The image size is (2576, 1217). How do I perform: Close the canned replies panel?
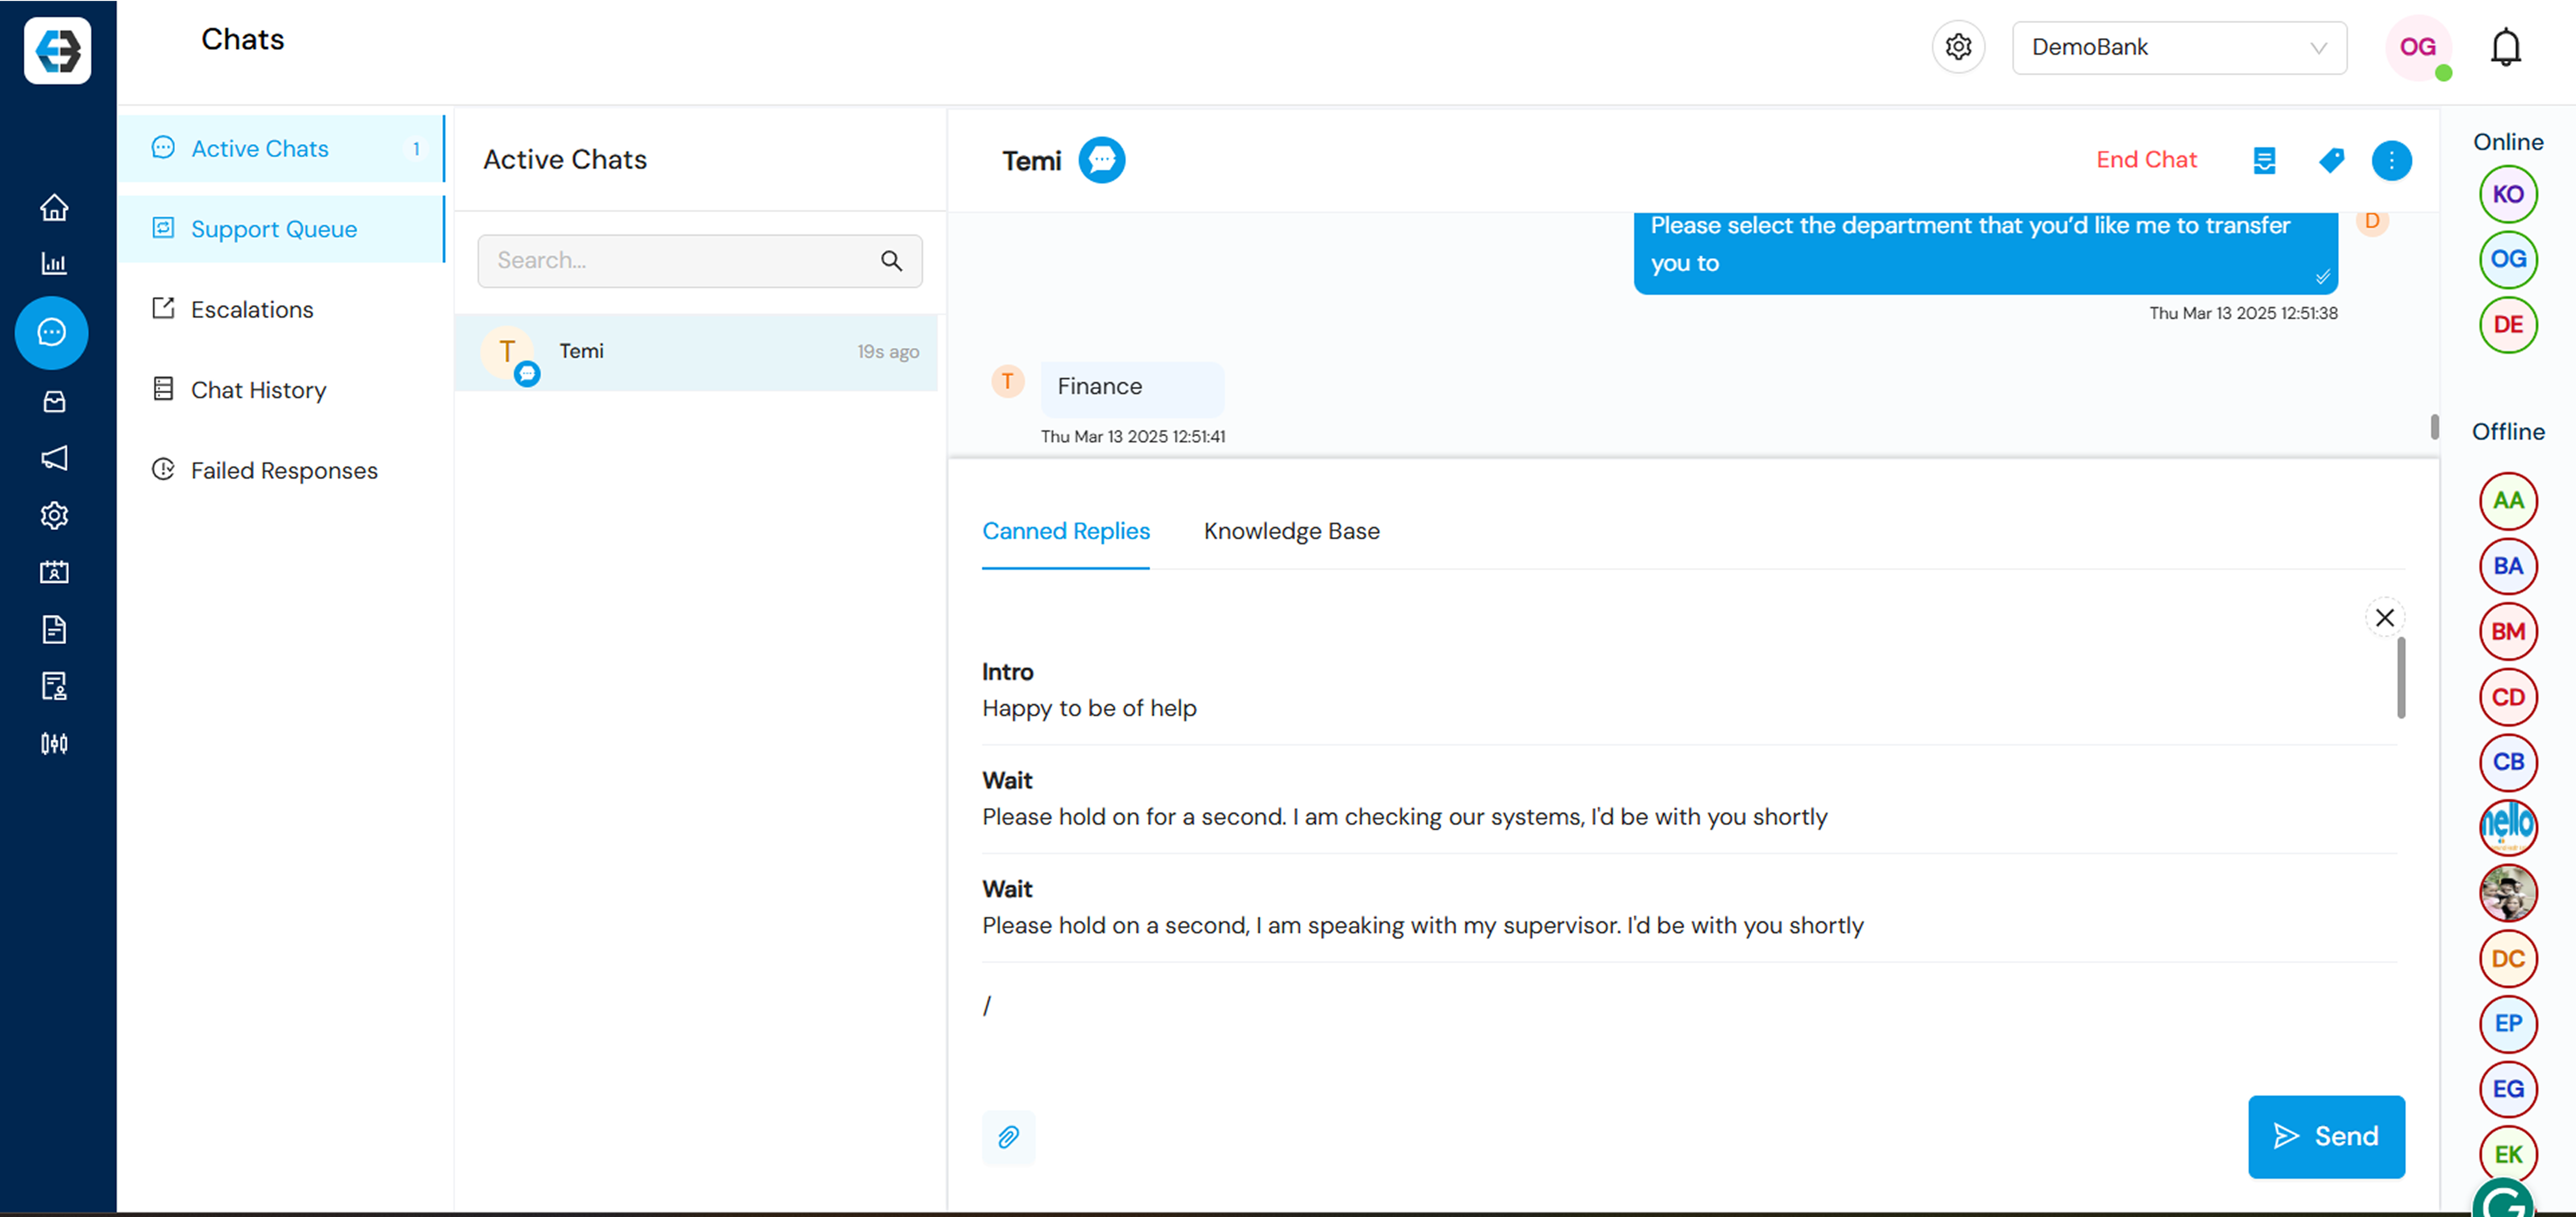point(2384,617)
